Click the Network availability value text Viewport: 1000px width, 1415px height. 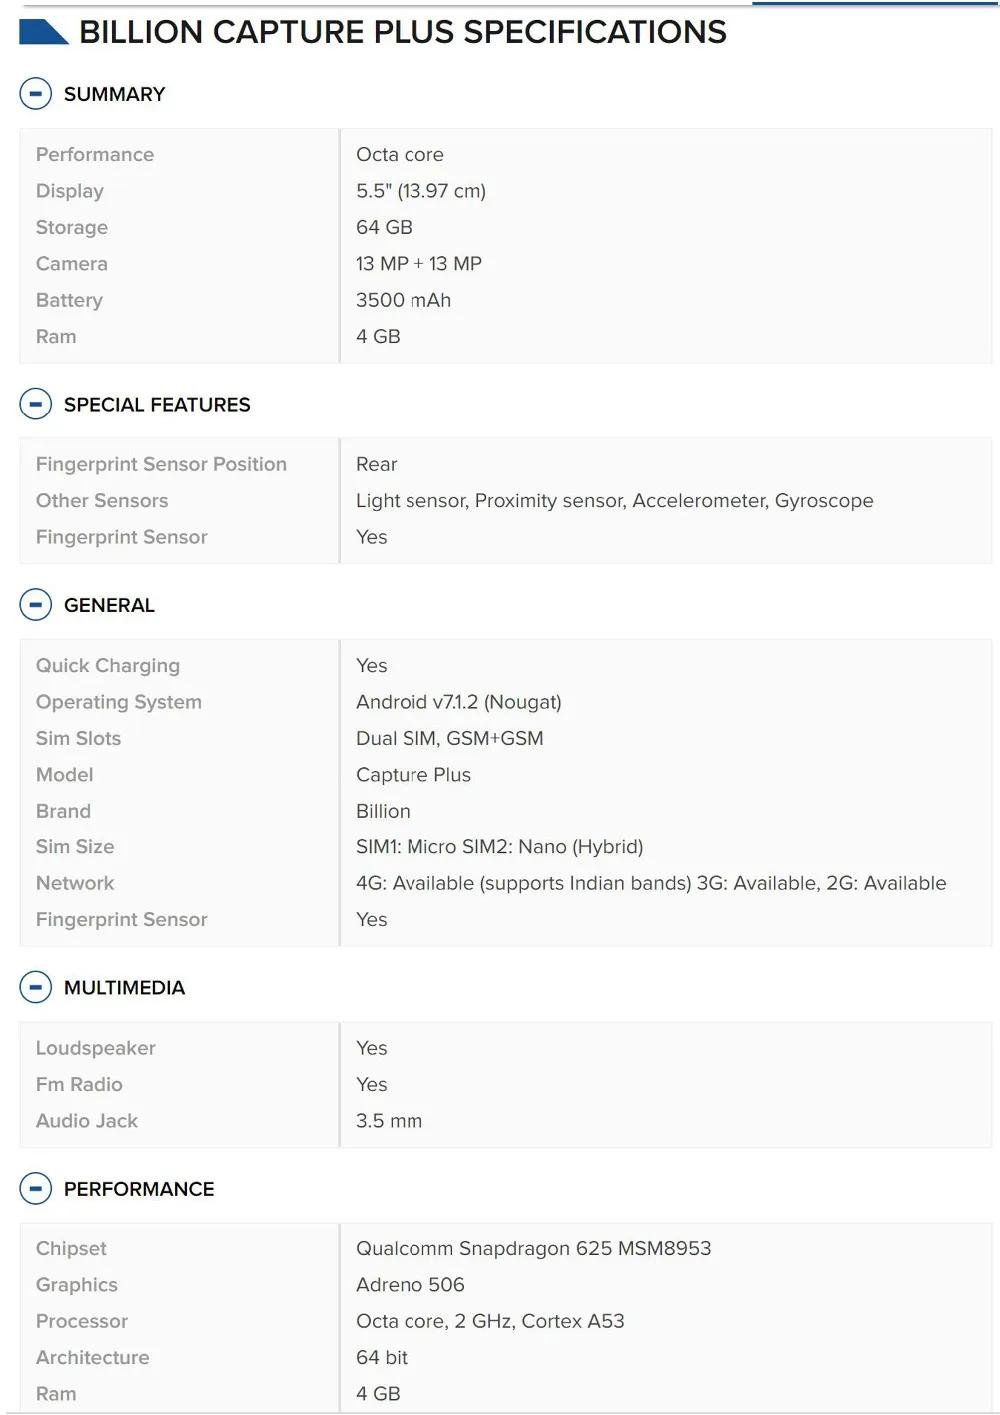click(651, 883)
